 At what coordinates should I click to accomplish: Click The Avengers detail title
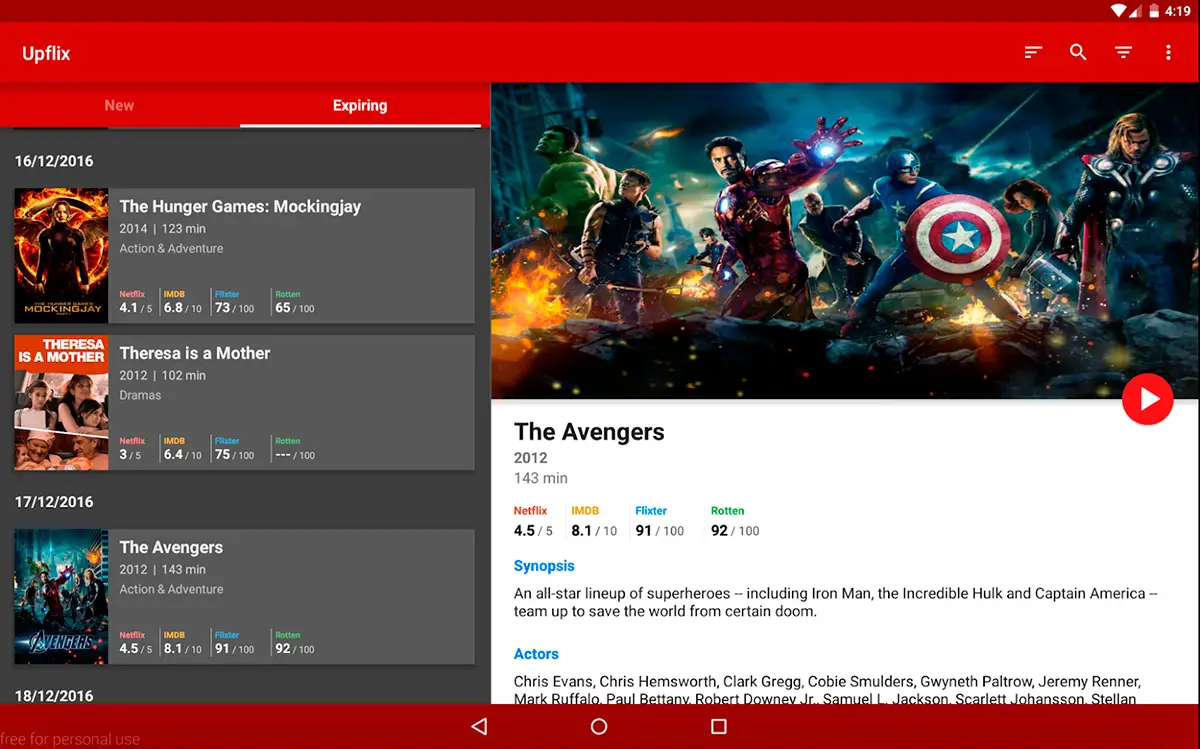589,432
